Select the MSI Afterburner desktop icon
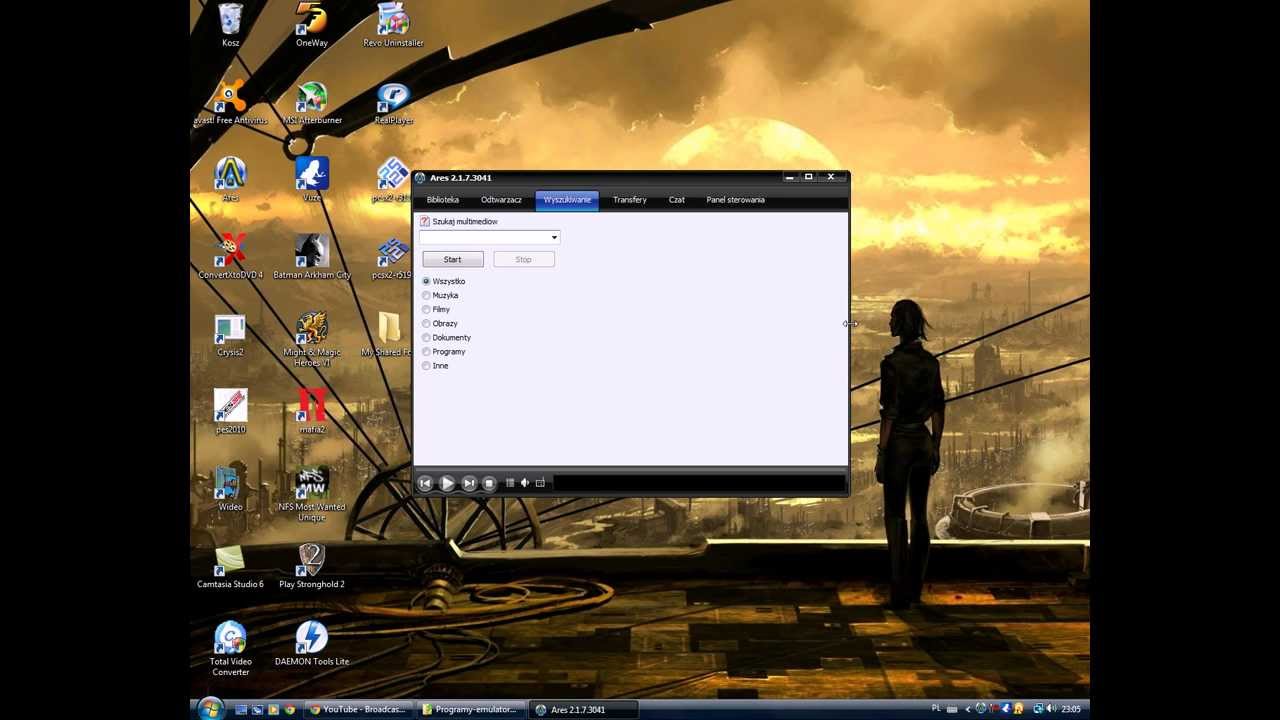 click(x=312, y=103)
